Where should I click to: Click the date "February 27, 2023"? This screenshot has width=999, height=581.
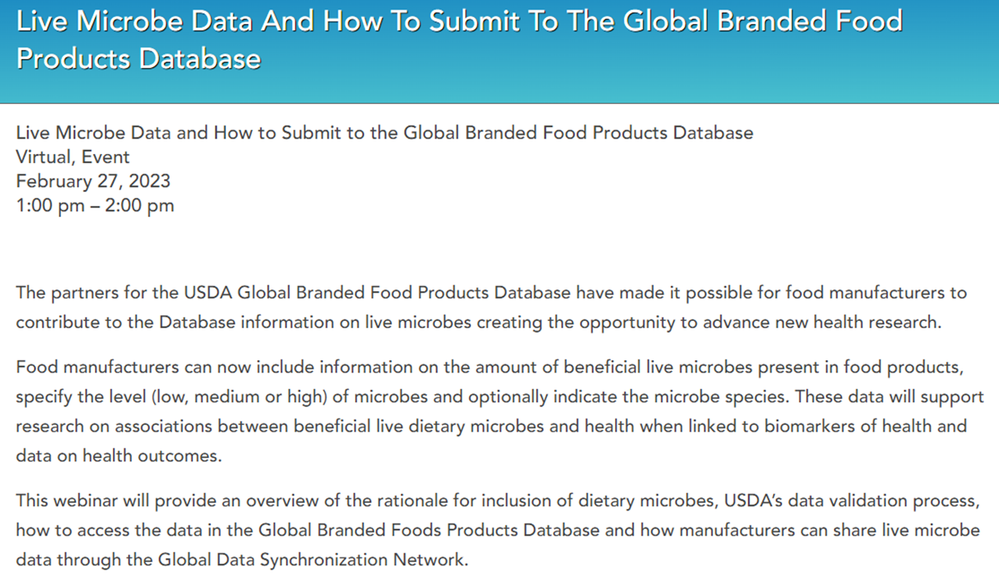click(x=93, y=181)
